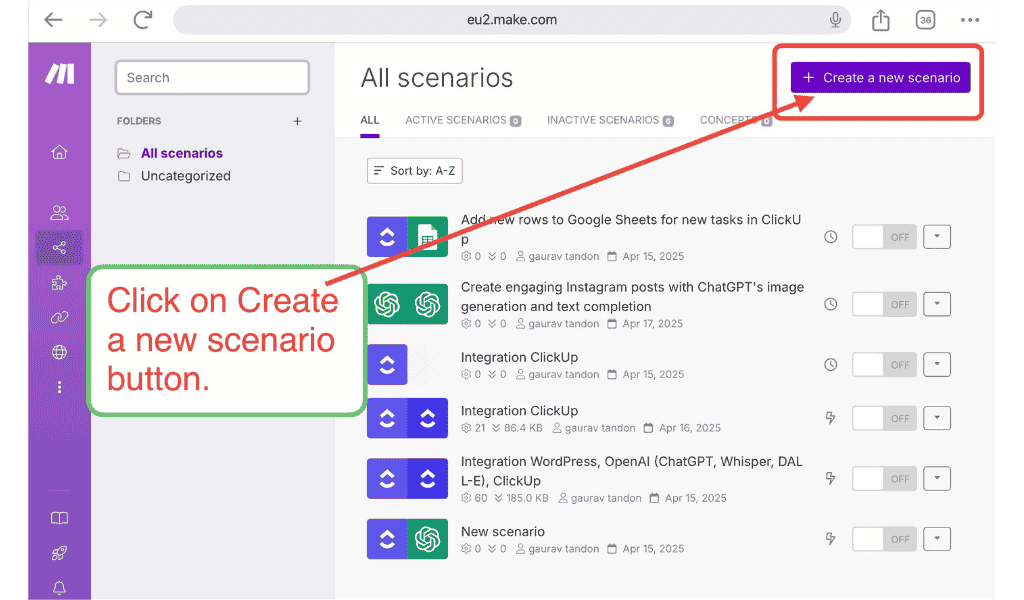The height and width of the screenshot is (600, 1024).
Task: Open the Resource hub book icon
Action: (59, 518)
